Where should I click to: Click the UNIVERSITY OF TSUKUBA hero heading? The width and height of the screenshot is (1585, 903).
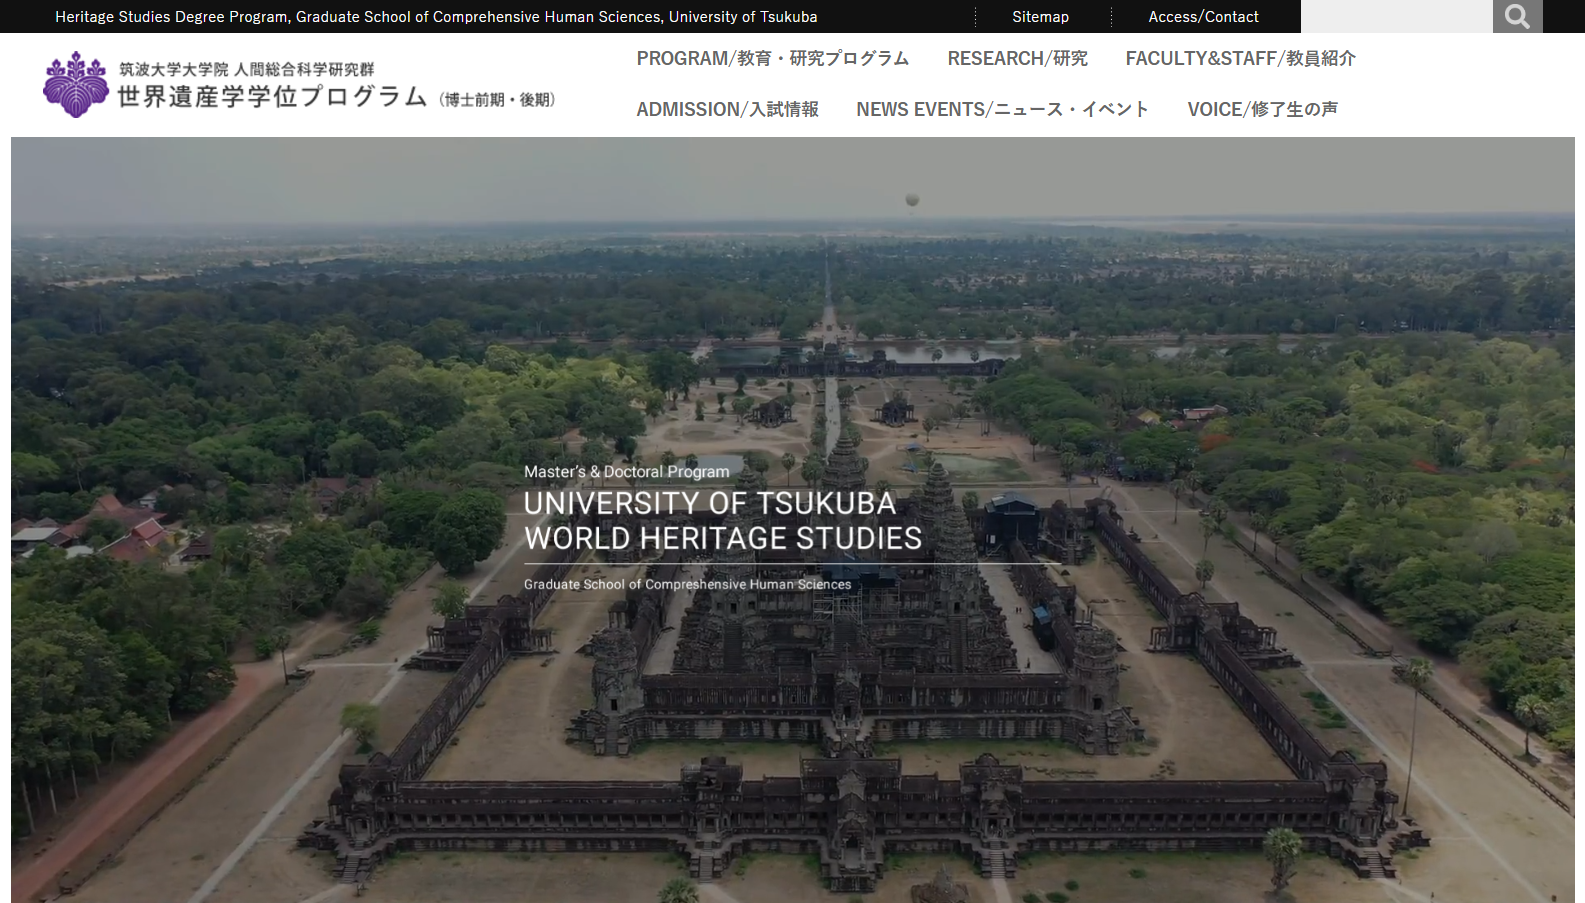click(710, 503)
